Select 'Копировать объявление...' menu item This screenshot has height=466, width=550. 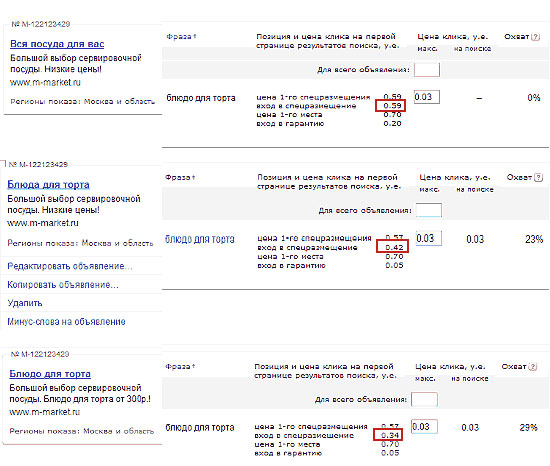click(63, 284)
